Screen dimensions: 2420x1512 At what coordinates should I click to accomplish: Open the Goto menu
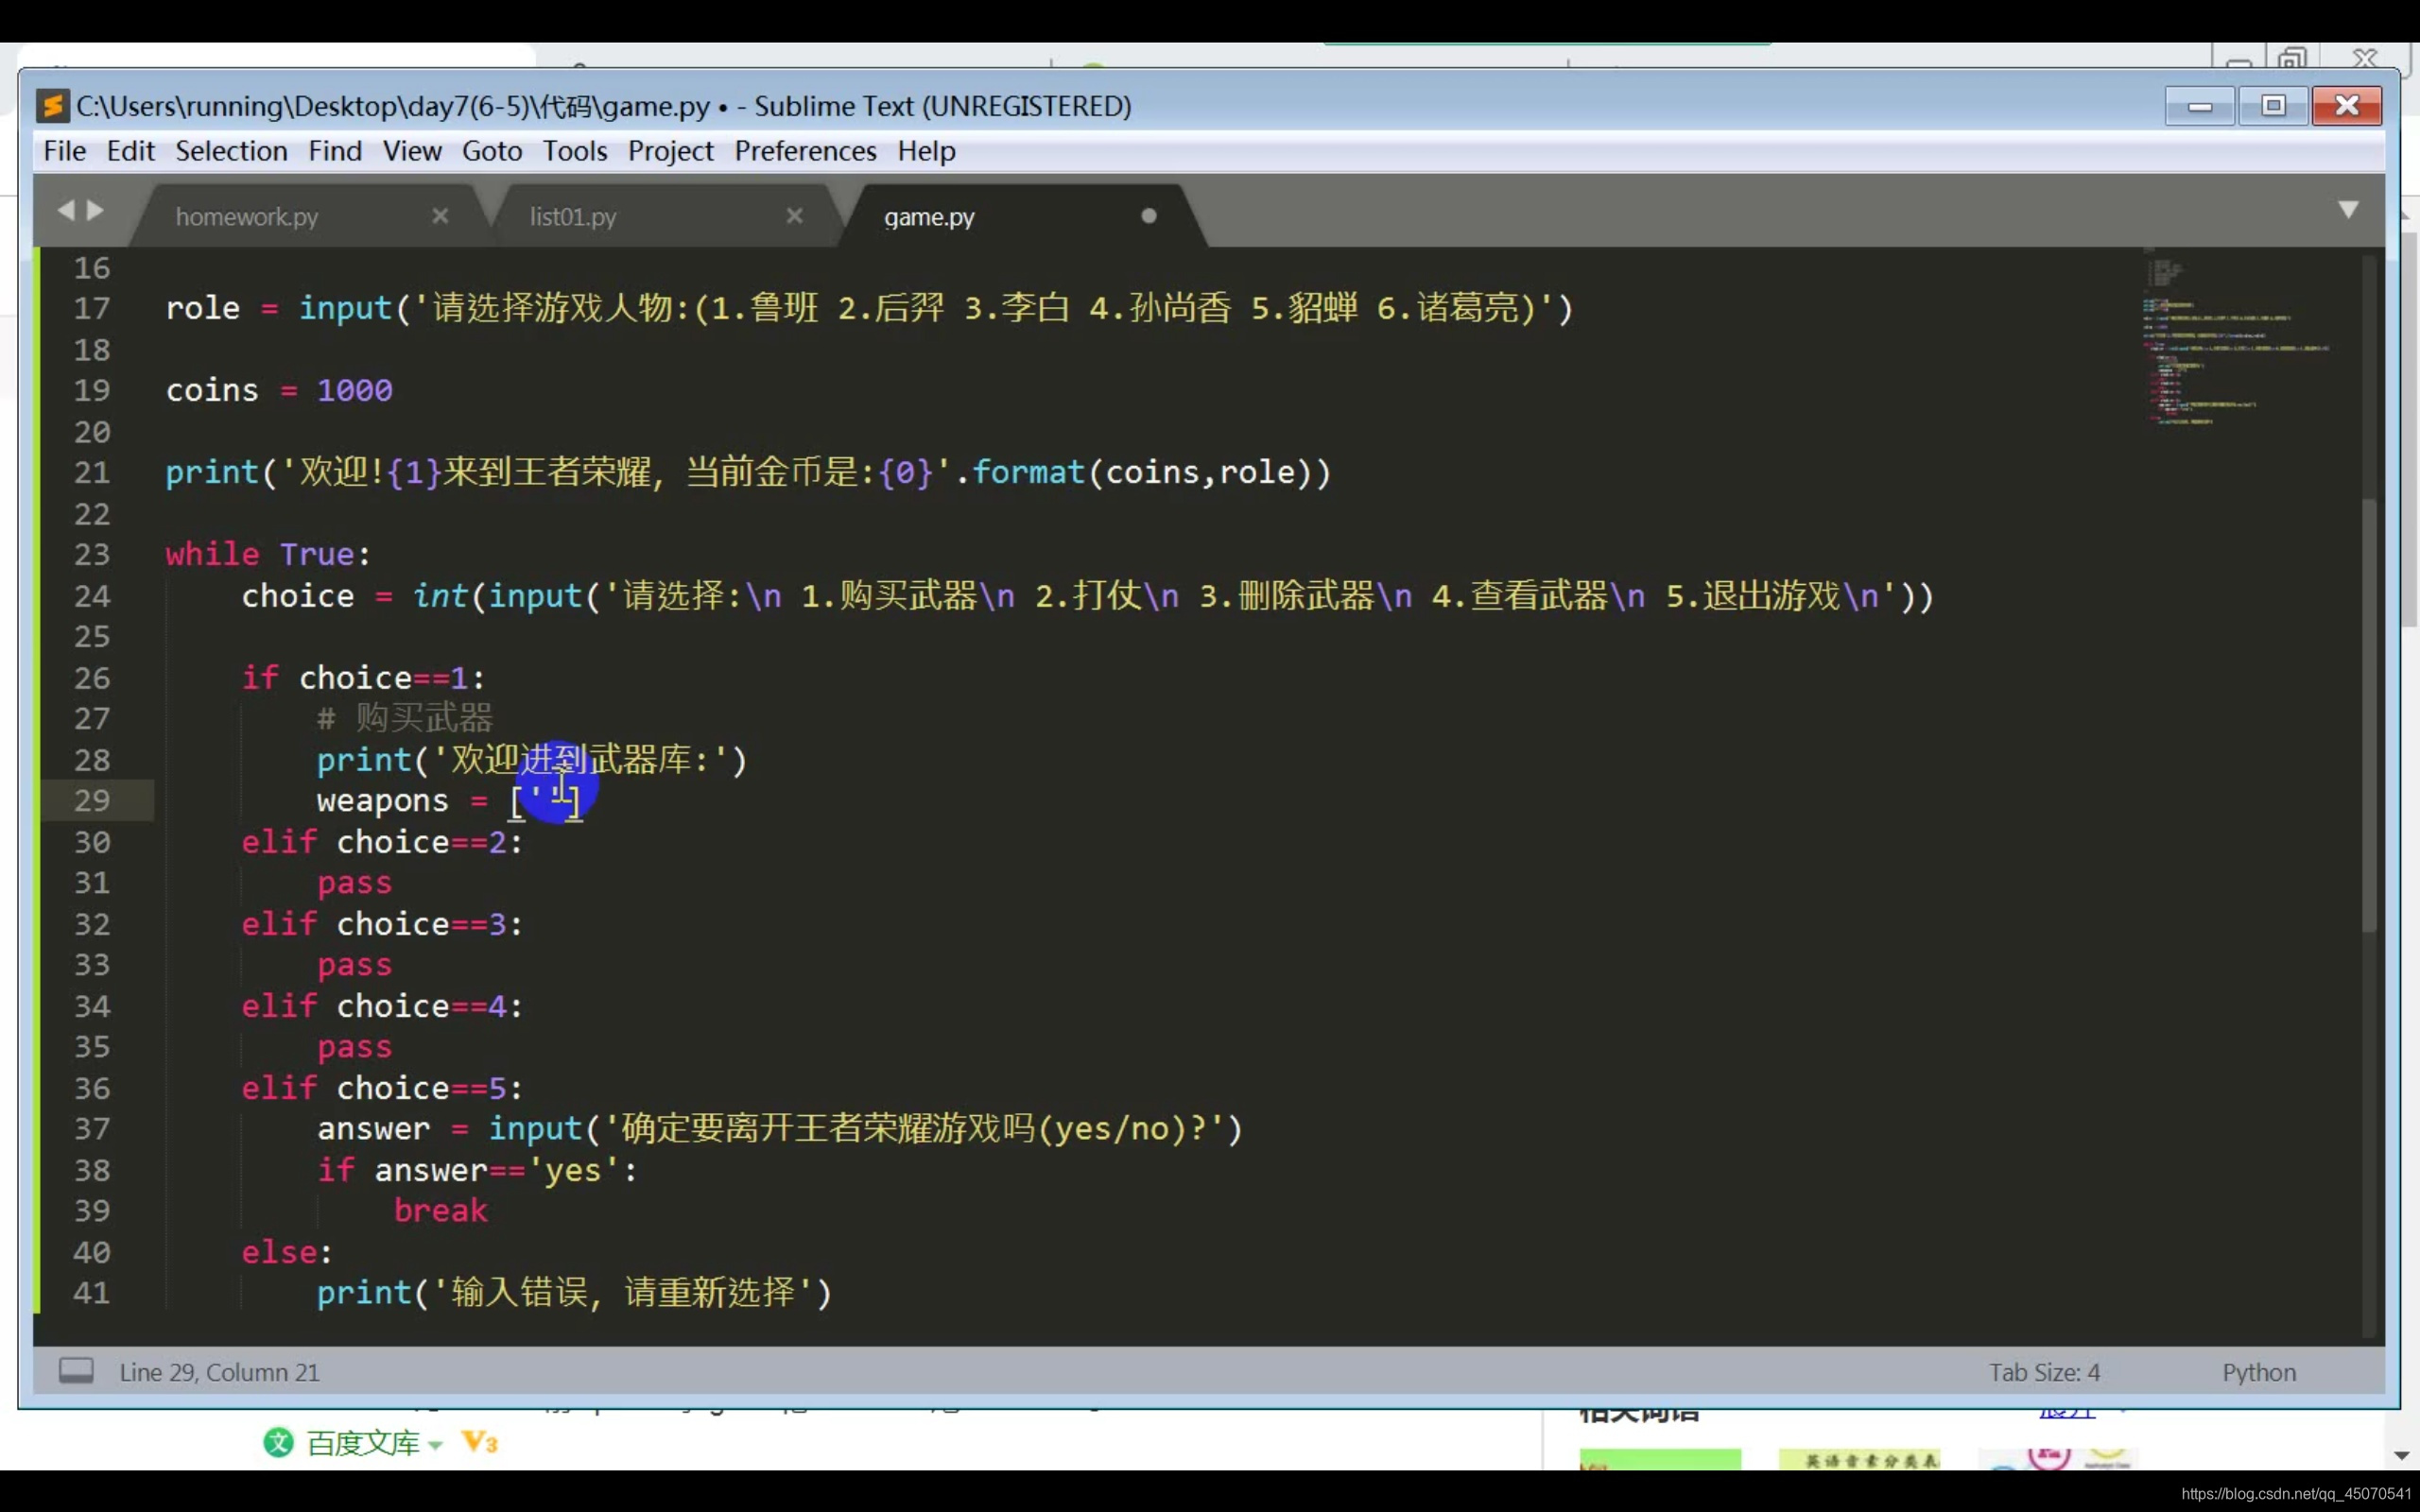tap(491, 151)
